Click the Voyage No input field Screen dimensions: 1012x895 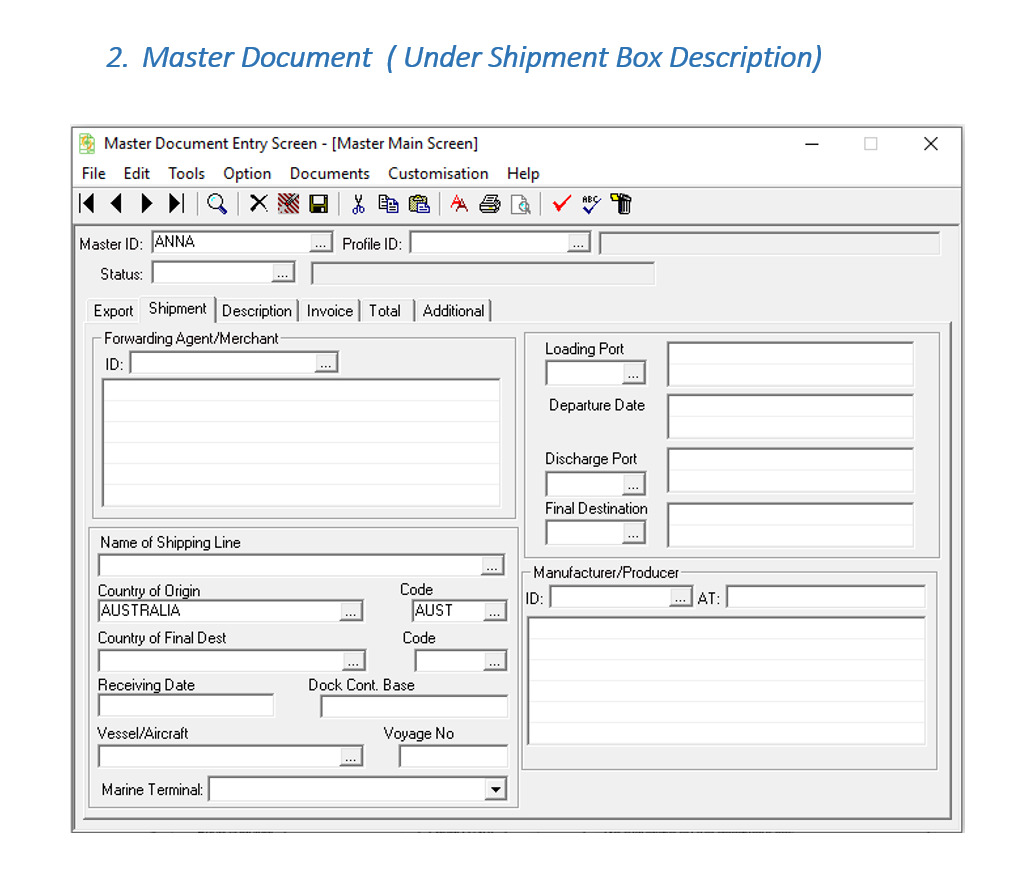[453, 756]
